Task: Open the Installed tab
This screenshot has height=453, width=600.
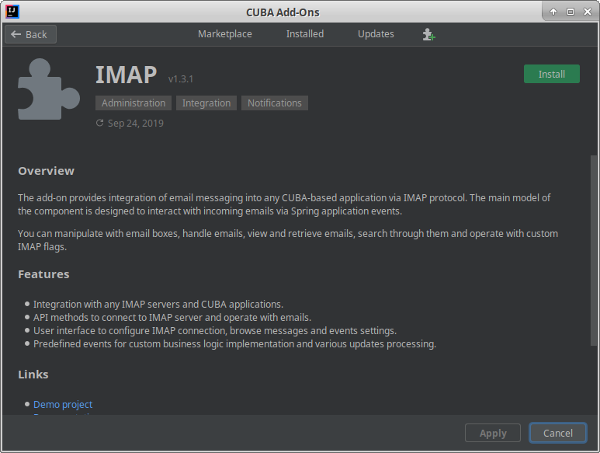Action: tap(305, 34)
